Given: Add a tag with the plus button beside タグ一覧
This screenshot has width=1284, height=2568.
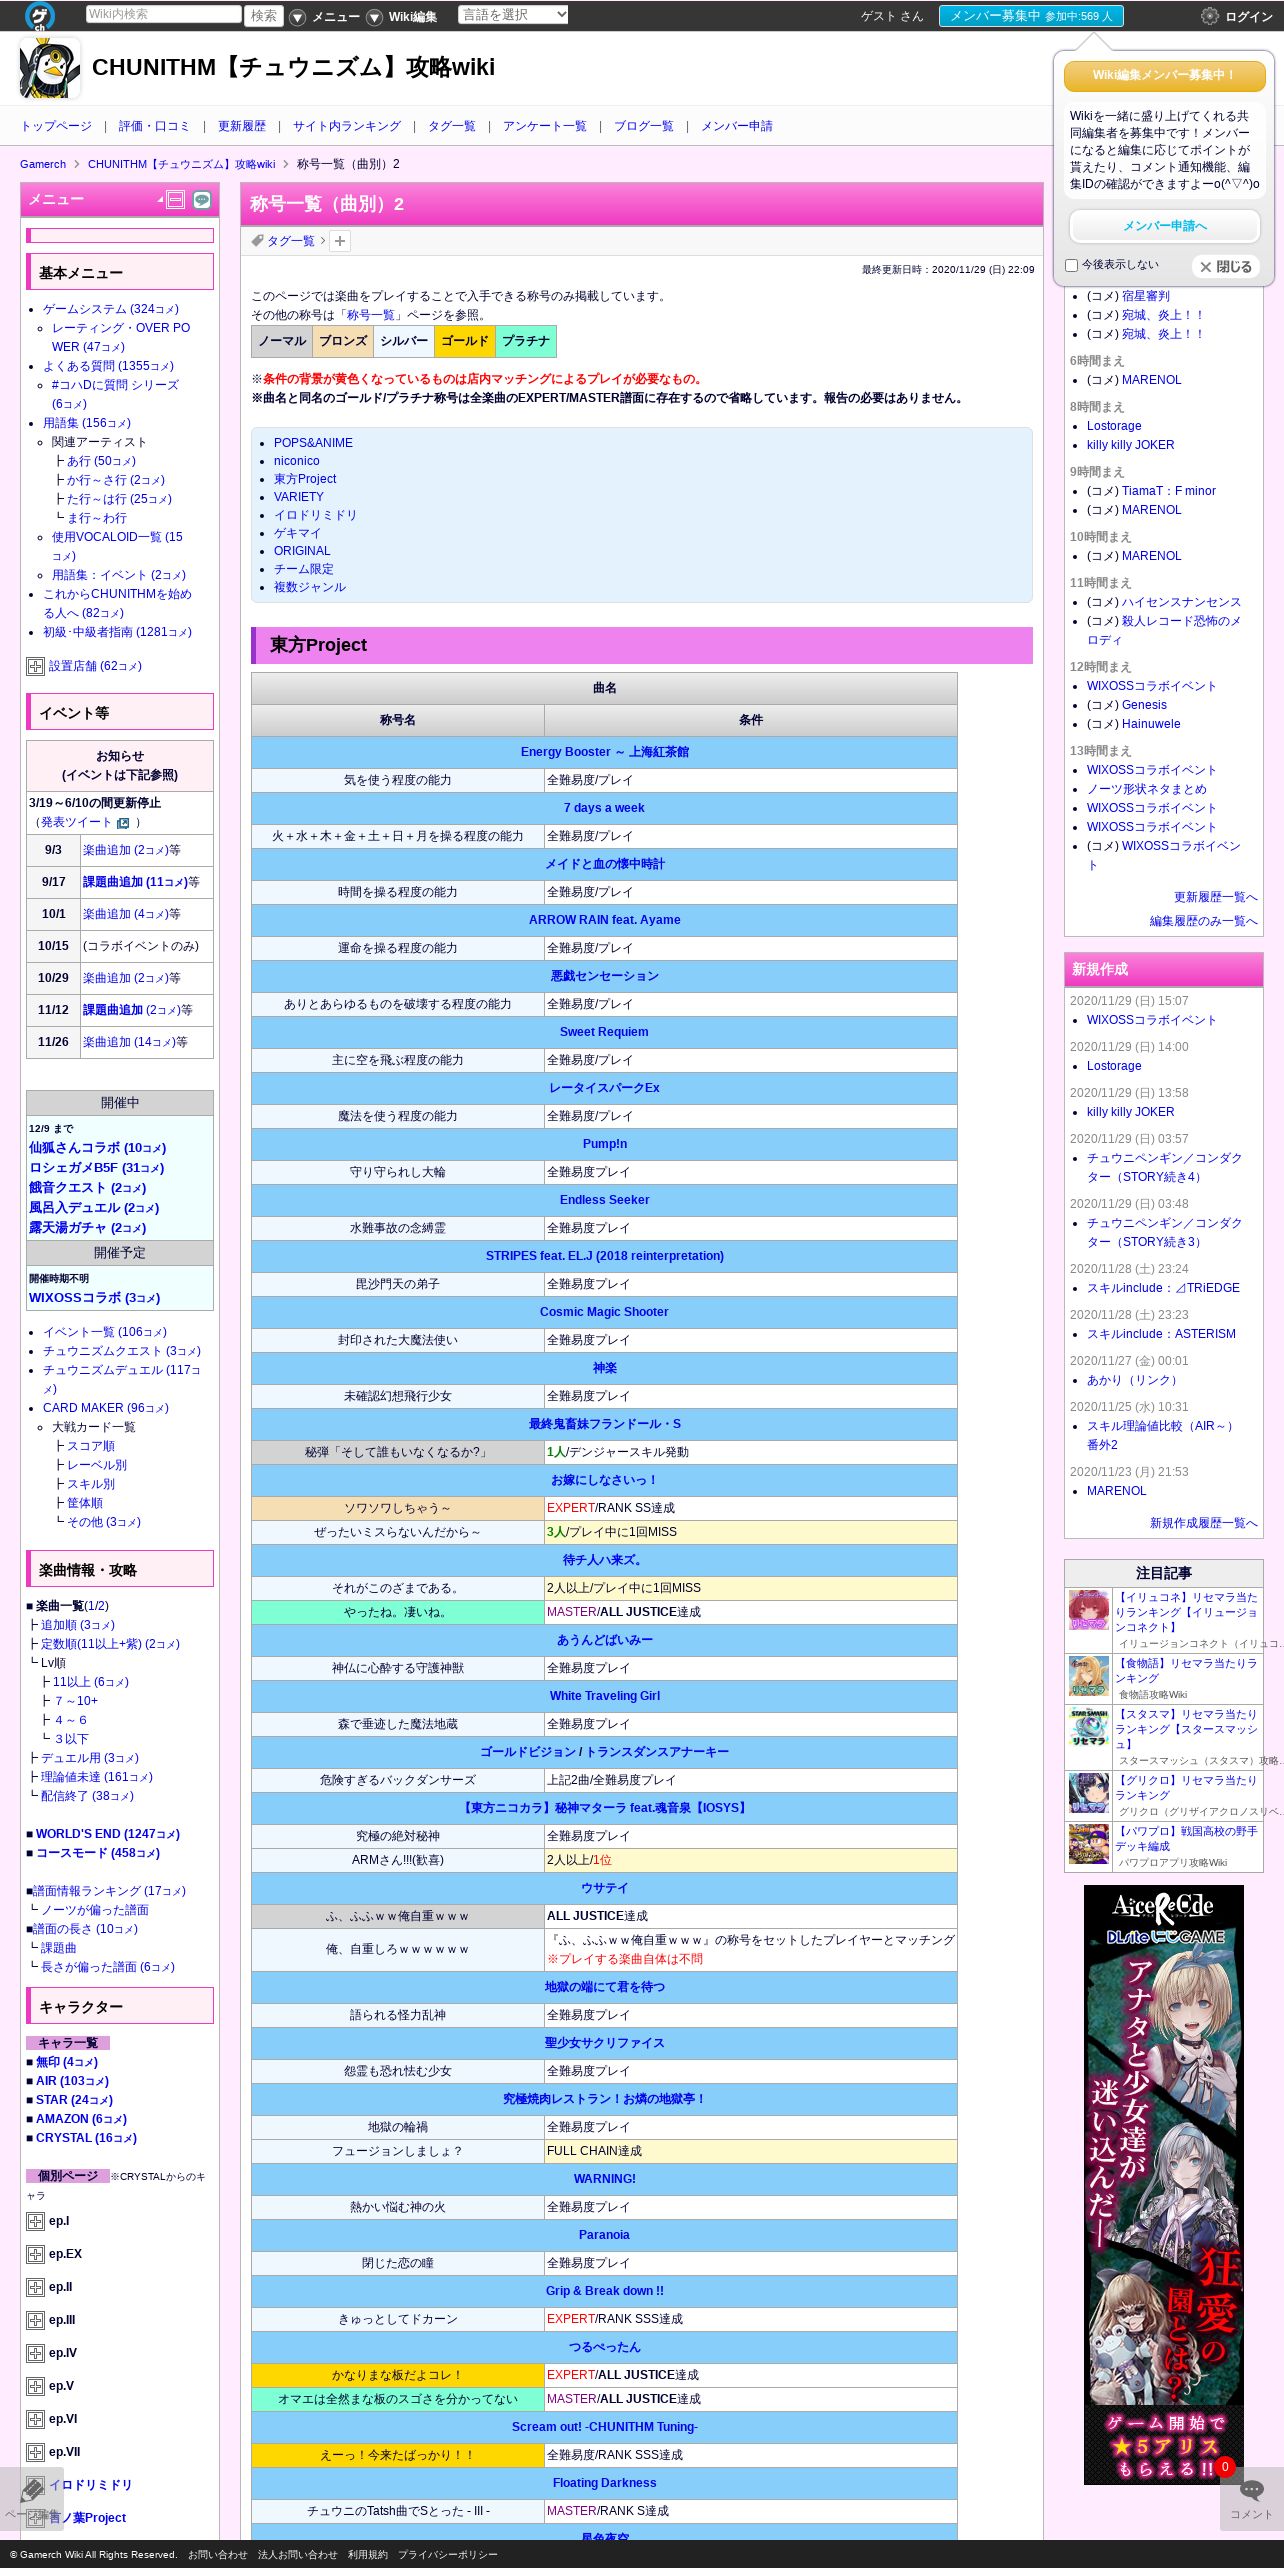Looking at the screenshot, I should click(x=340, y=241).
